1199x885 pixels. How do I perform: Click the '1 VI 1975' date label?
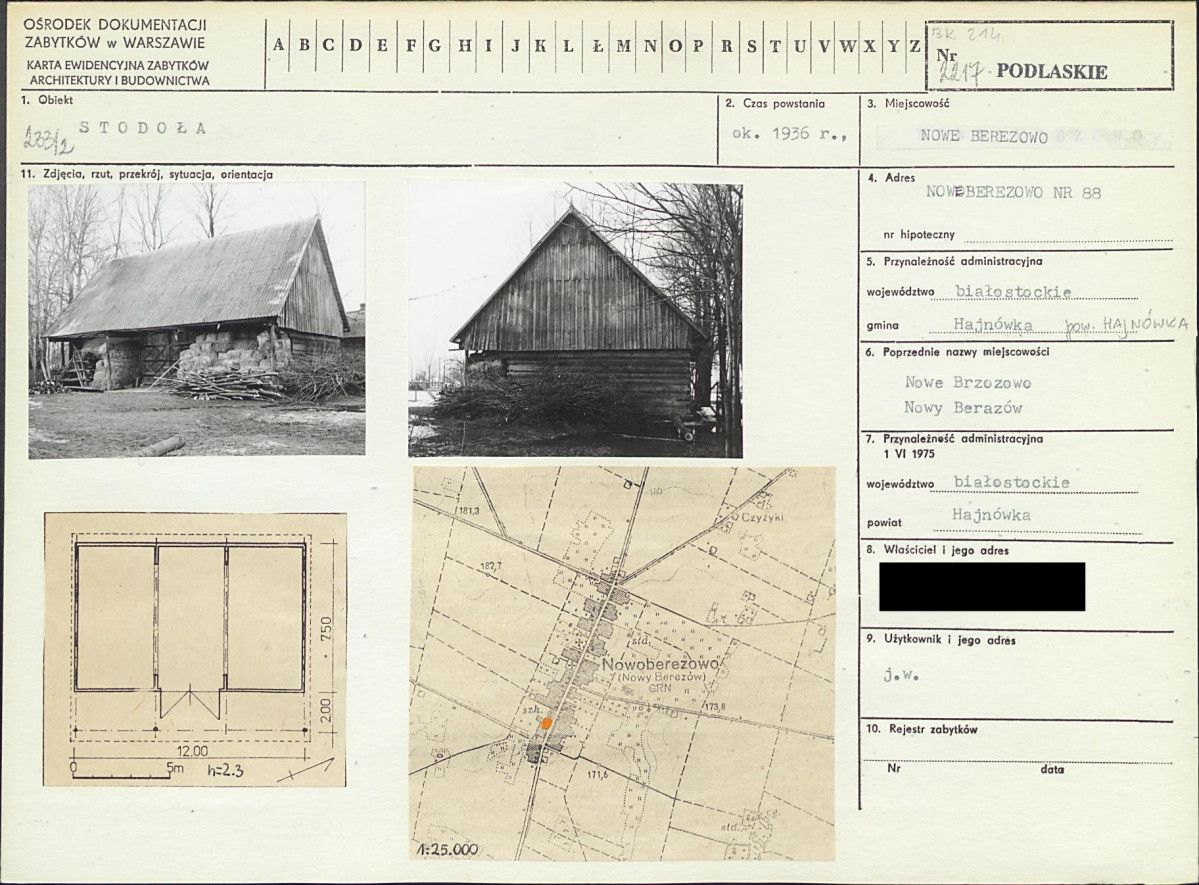click(x=909, y=454)
